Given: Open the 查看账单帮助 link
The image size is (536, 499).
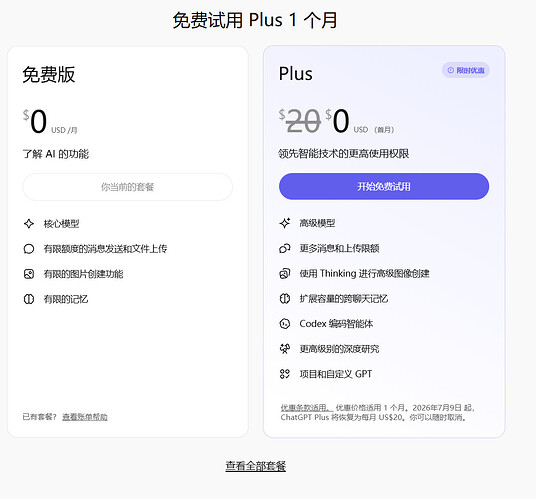Looking at the screenshot, I should (x=85, y=417).
